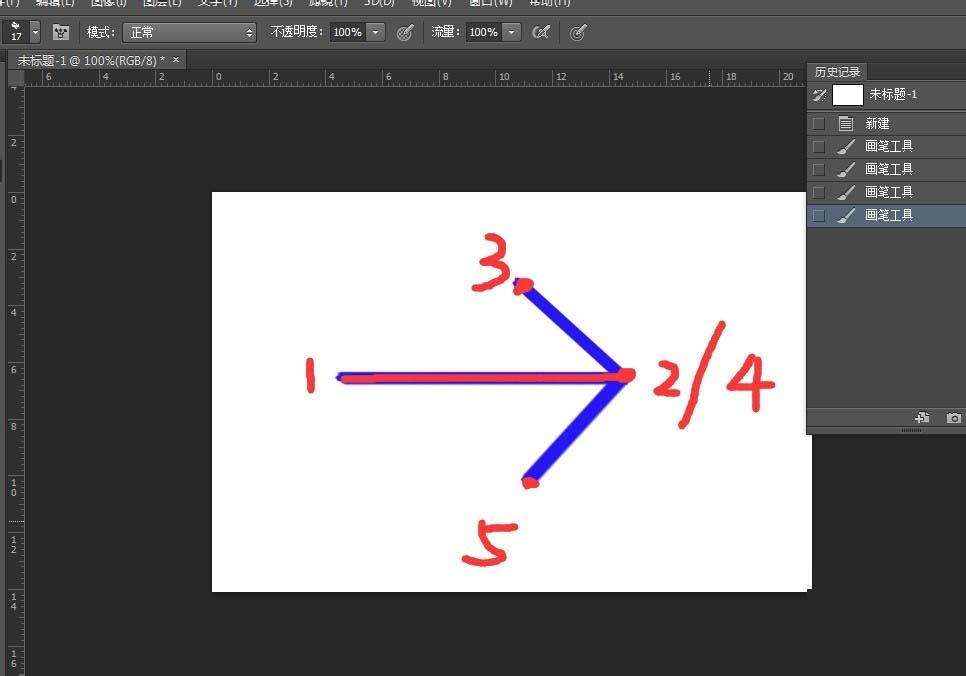The image size is (966, 676).
Task: Enable tablet pressure controls opacity
Action: 405,32
